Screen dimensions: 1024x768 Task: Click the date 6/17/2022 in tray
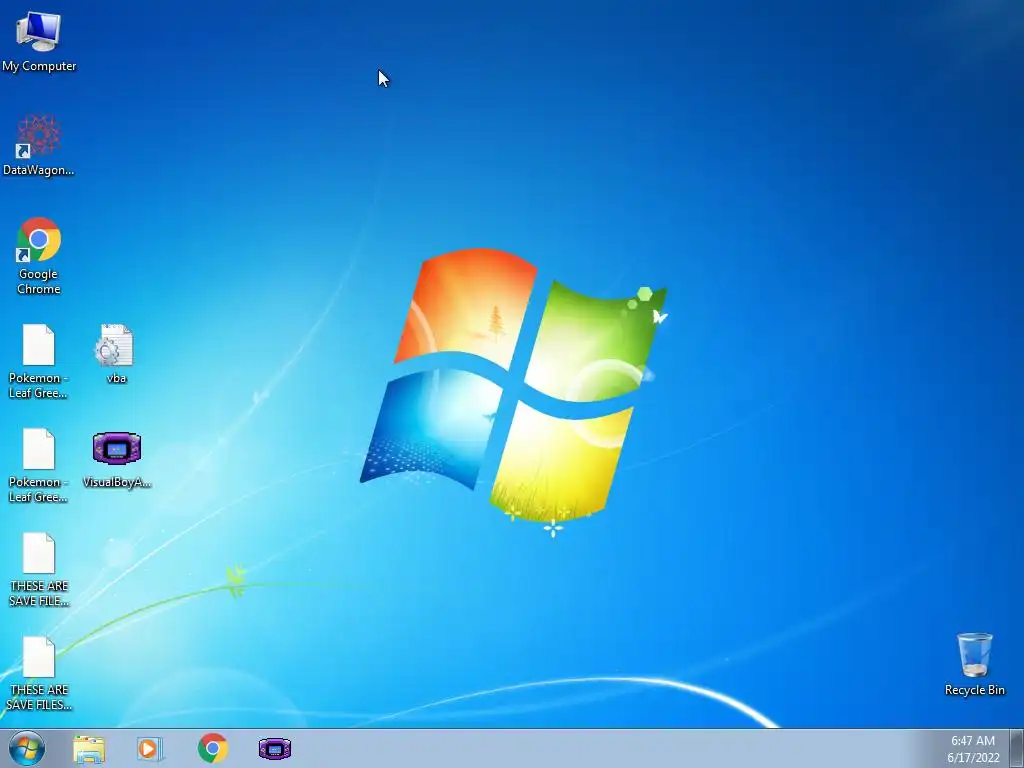pyautogui.click(x=973, y=758)
